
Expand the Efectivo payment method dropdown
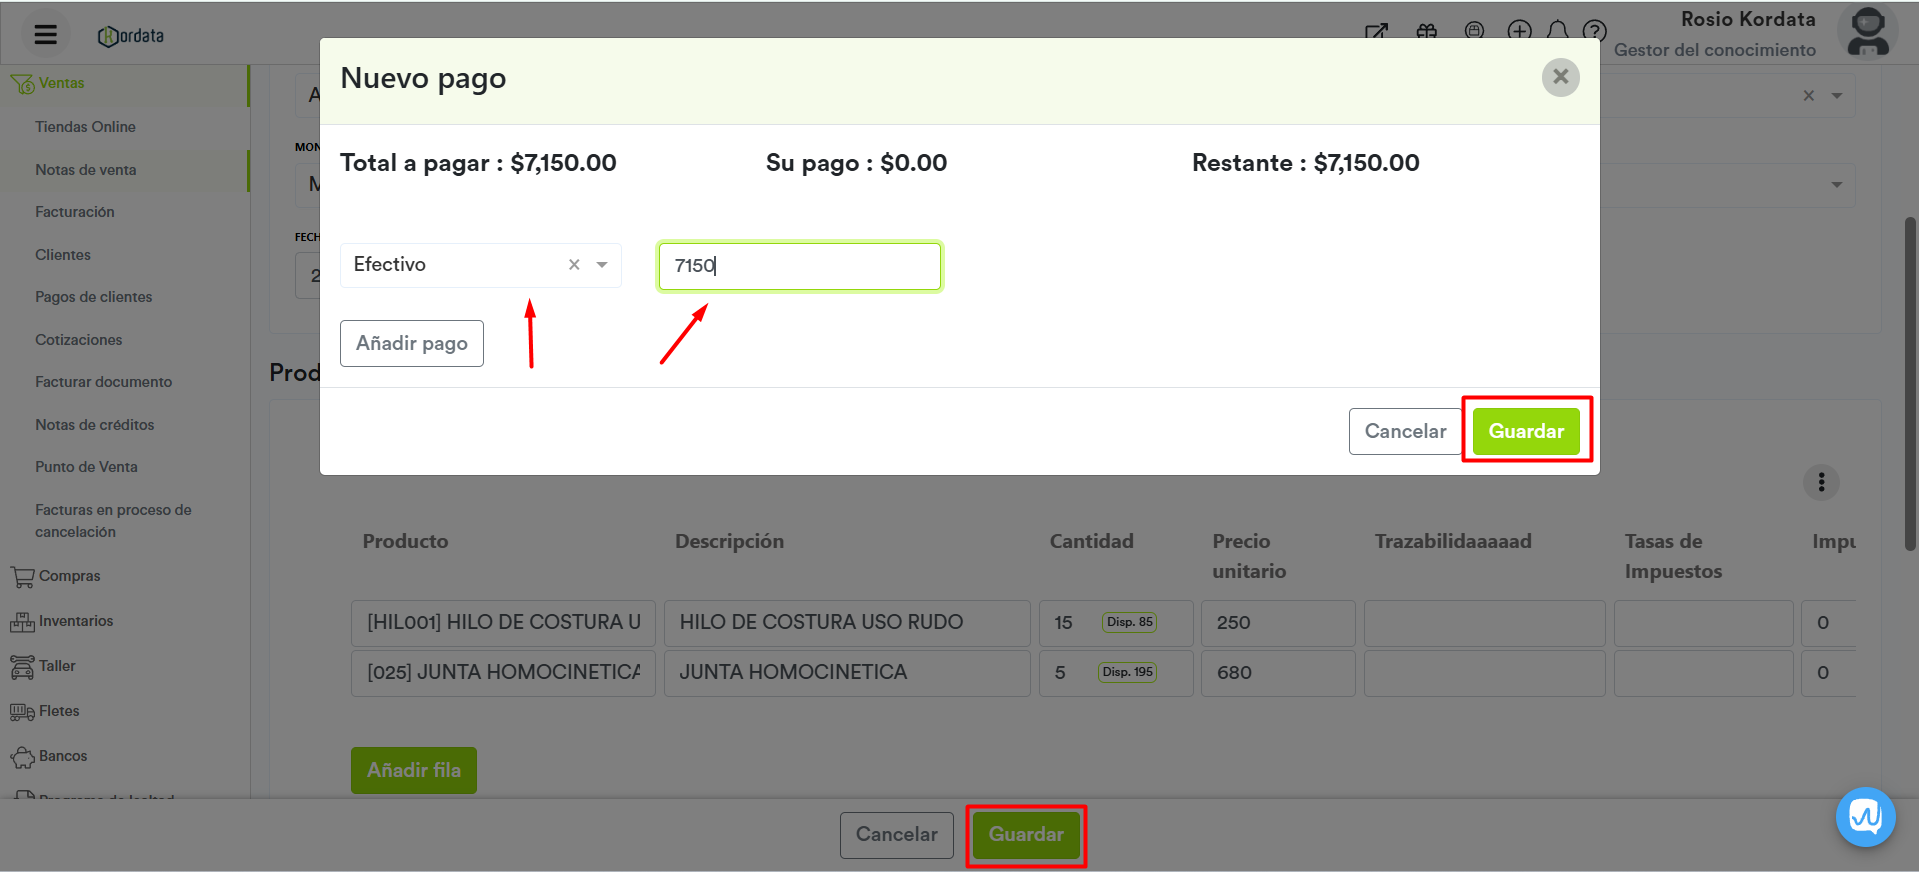[602, 265]
